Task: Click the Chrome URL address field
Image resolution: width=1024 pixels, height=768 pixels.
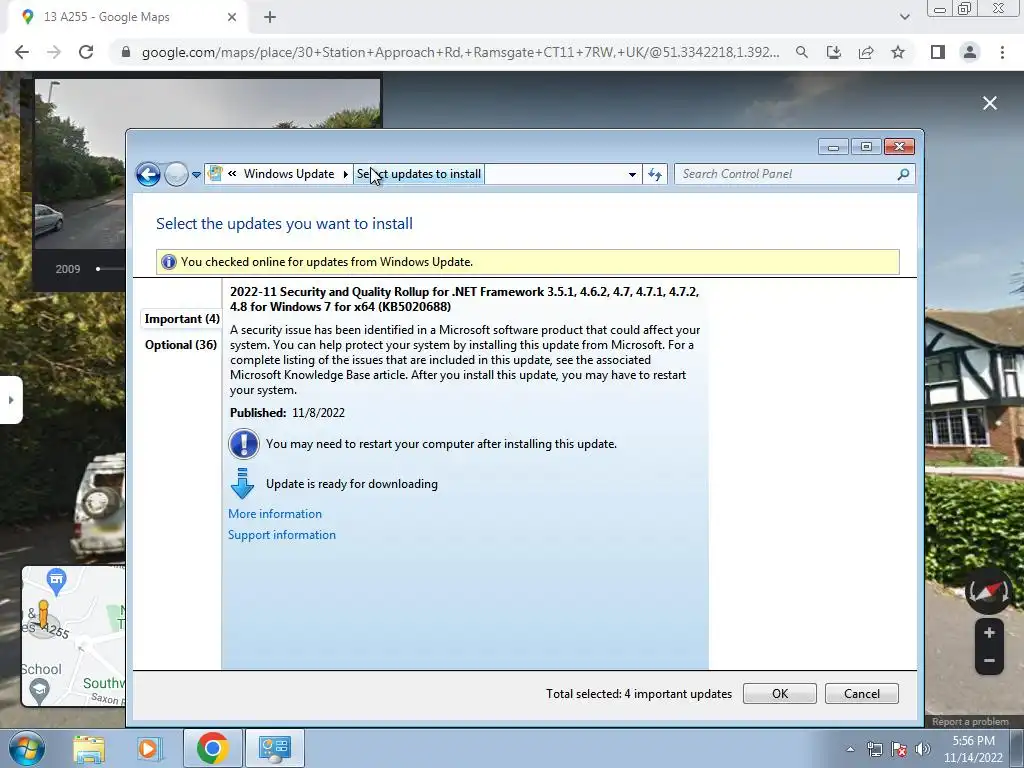Action: click(x=460, y=52)
